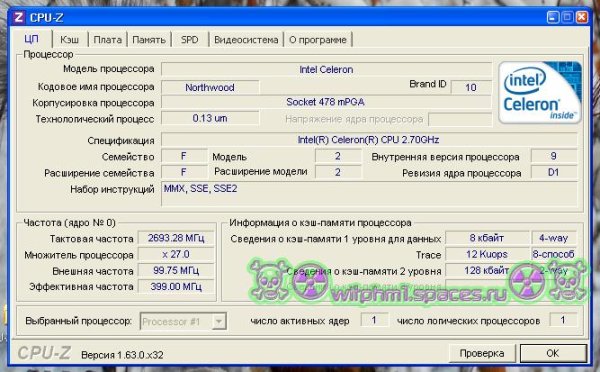The width and height of the screenshot is (600, 372).
Task: Click the Семейство value F
Action: (184, 156)
